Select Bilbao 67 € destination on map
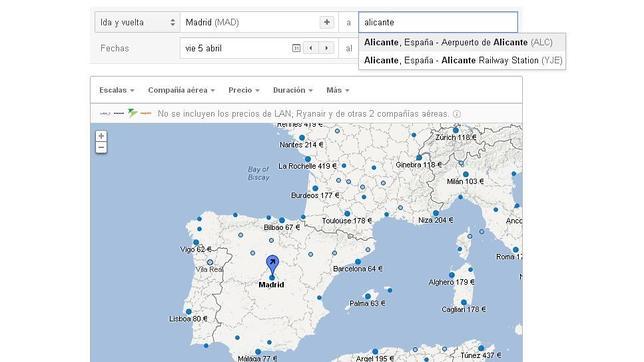This screenshot has width=644, height=362. (x=282, y=227)
